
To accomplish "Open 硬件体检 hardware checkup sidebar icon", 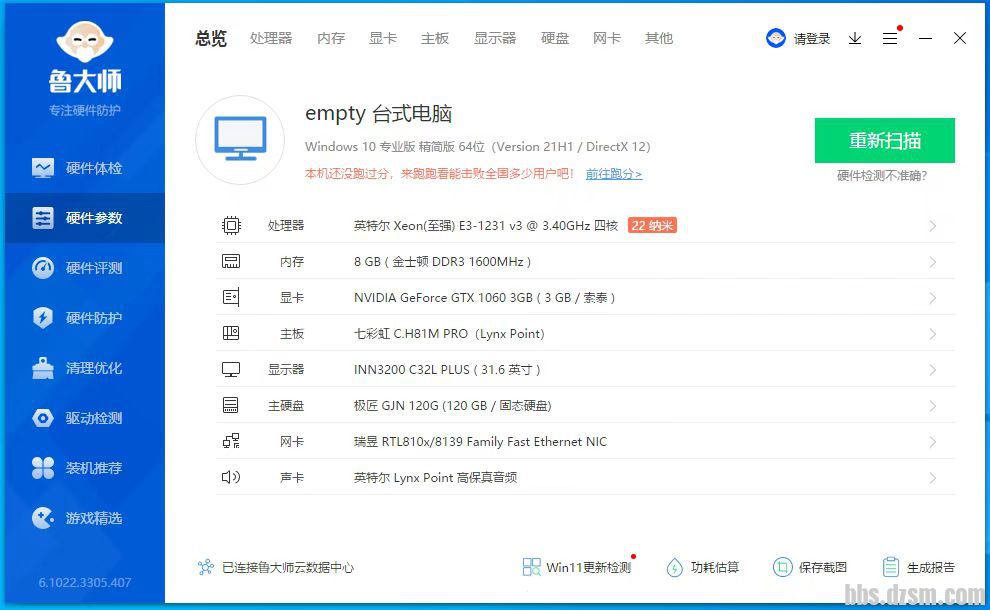I will [x=43, y=168].
